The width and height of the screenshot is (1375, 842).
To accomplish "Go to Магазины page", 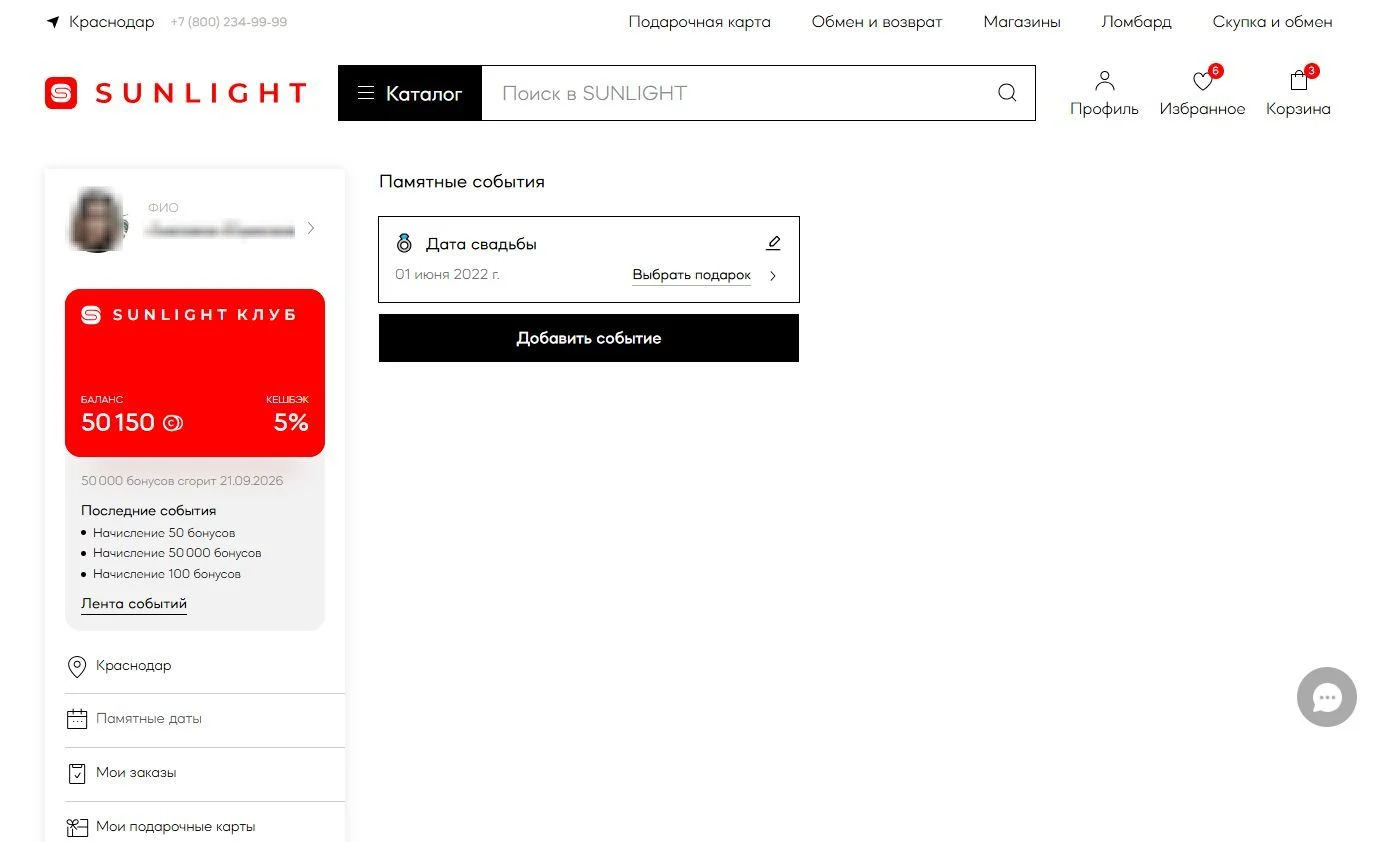I will click(1022, 22).
